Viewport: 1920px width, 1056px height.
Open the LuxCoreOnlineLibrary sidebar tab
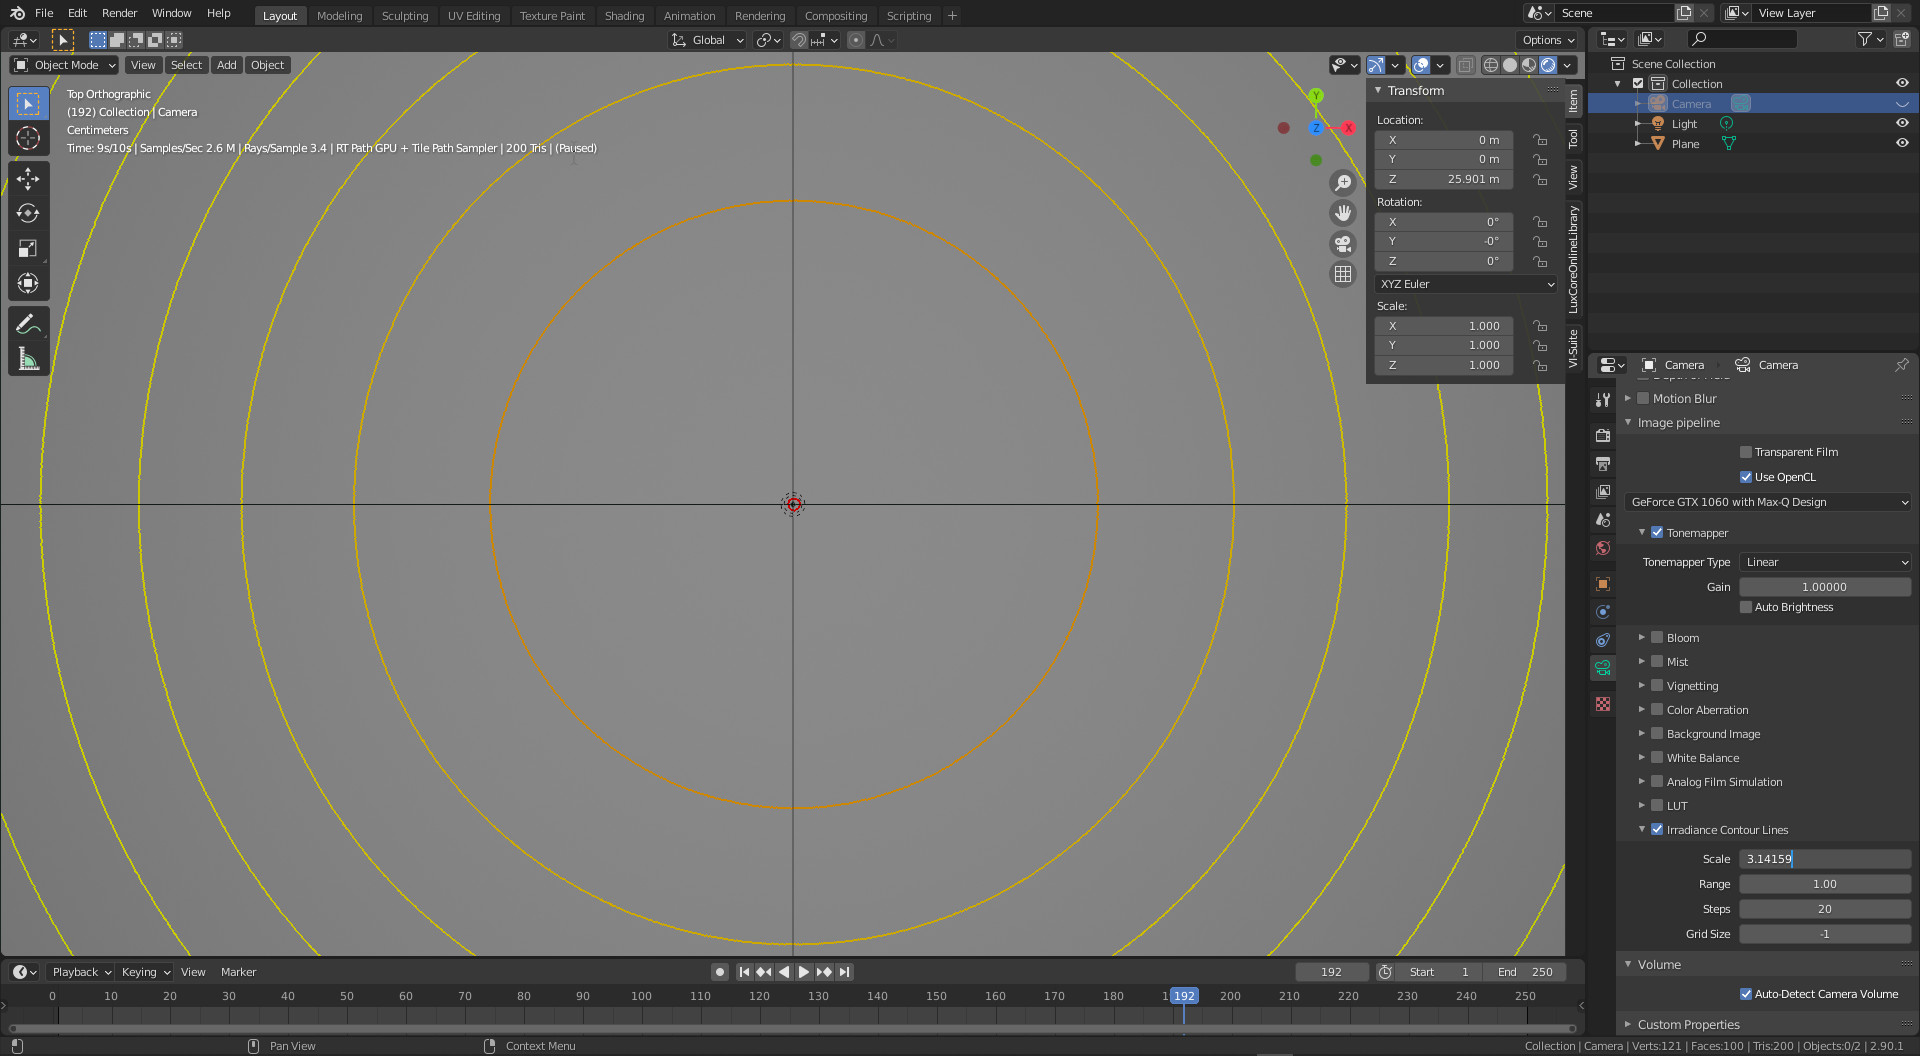(x=1573, y=259)
